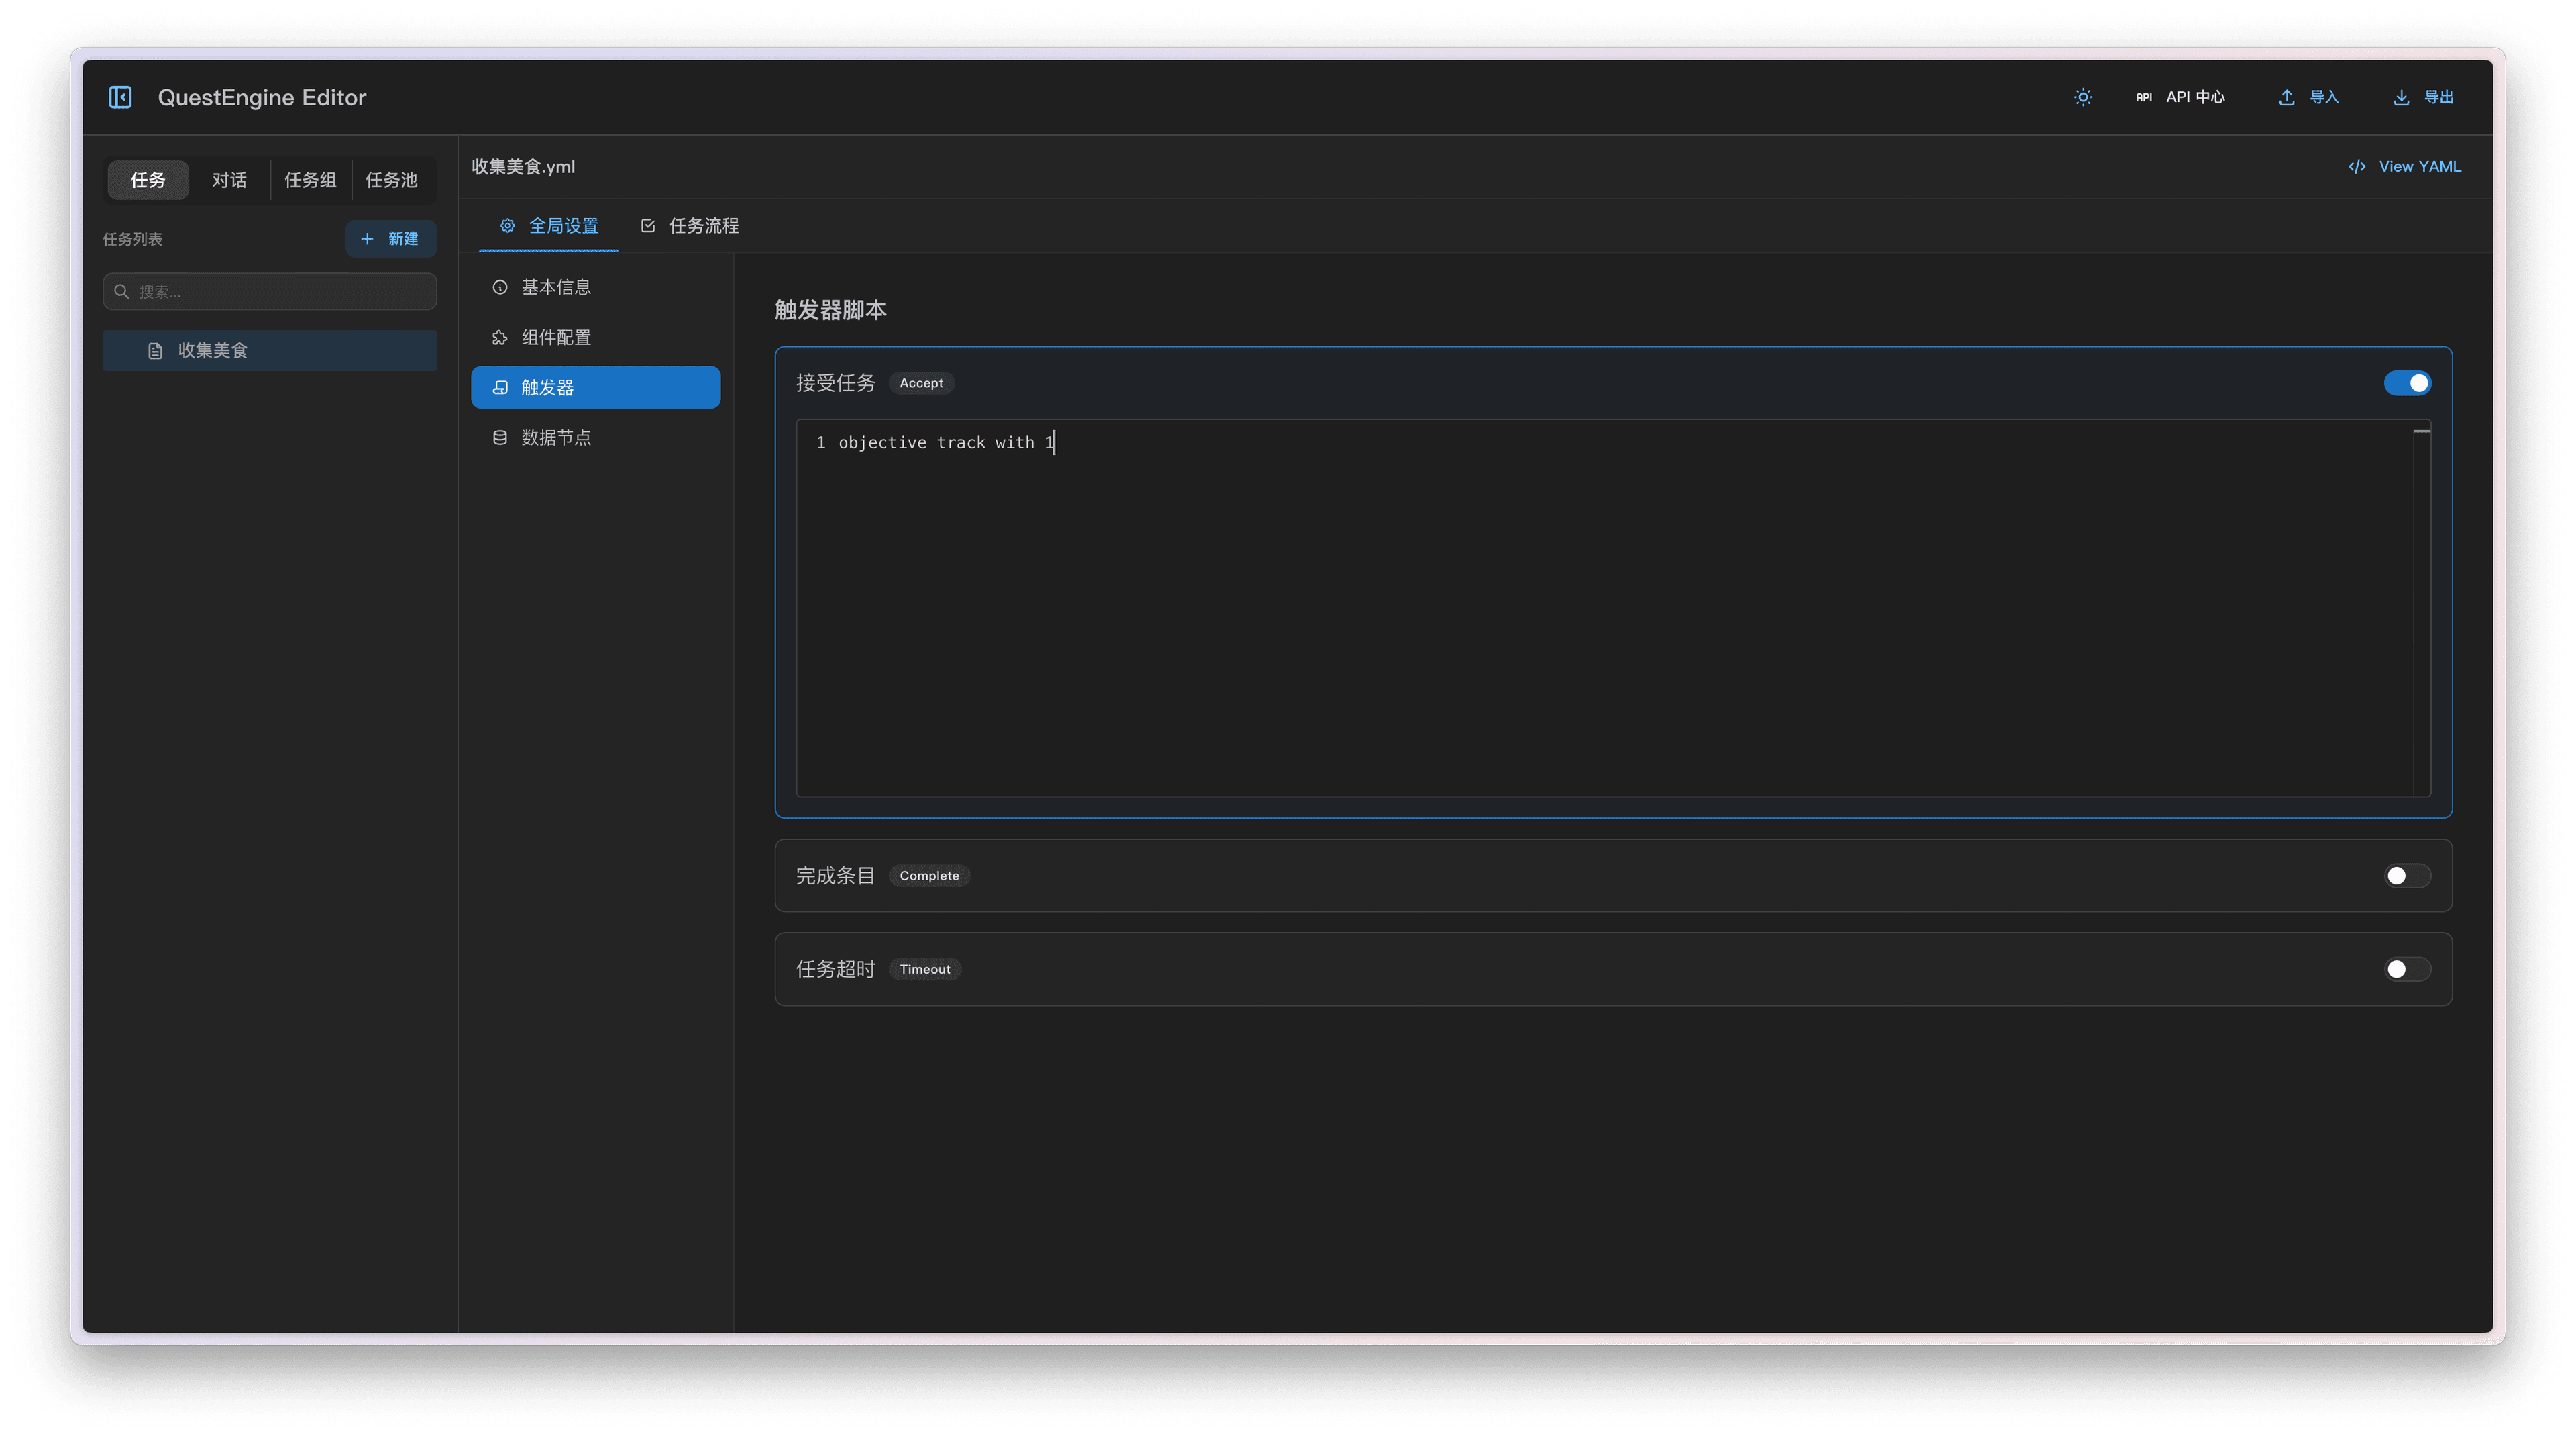Screen dimensions: 2576x1438
Task: Open 基本信息 section
Action: [x=556, y=287]
